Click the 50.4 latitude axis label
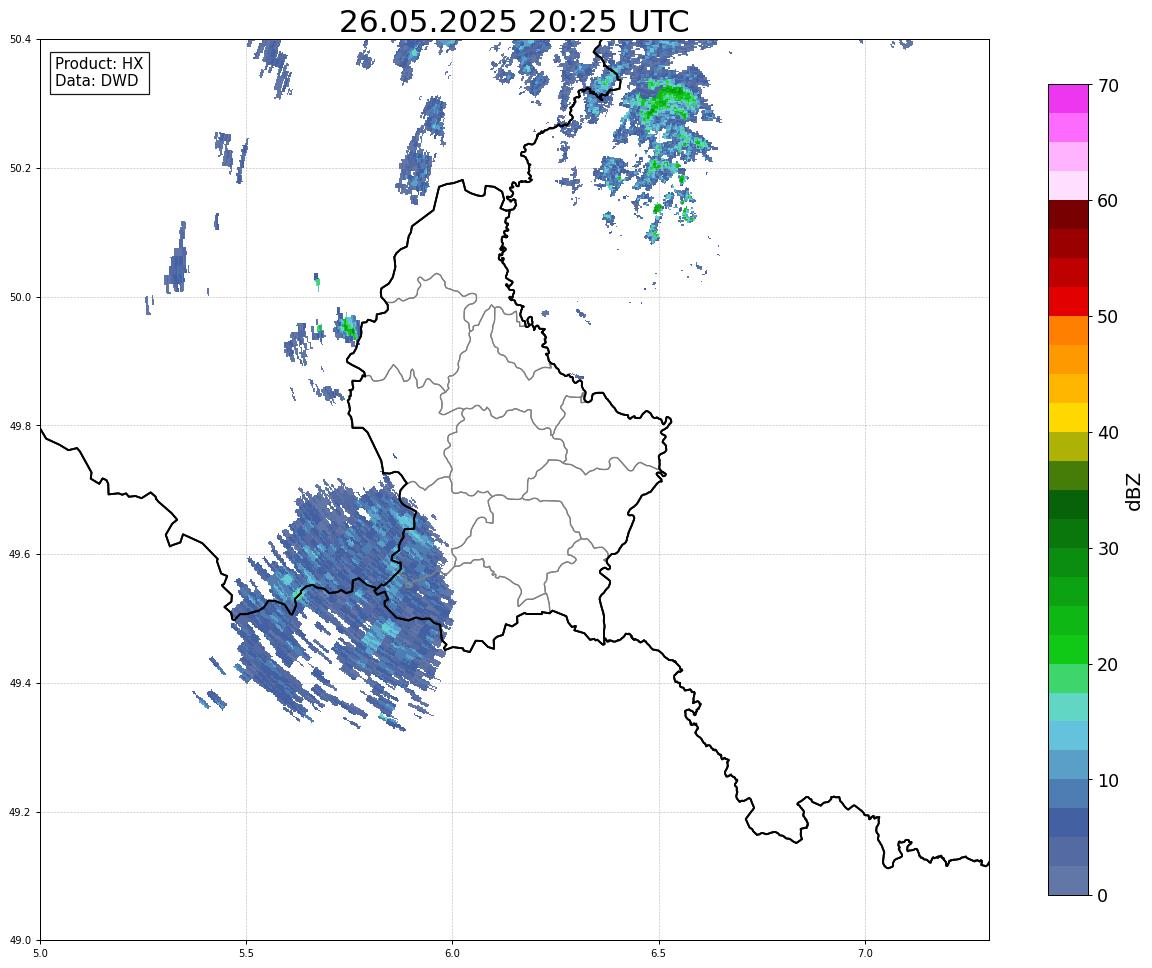Screen dimensions: 1152x968 pyautogui.click(x=21, y=40)
